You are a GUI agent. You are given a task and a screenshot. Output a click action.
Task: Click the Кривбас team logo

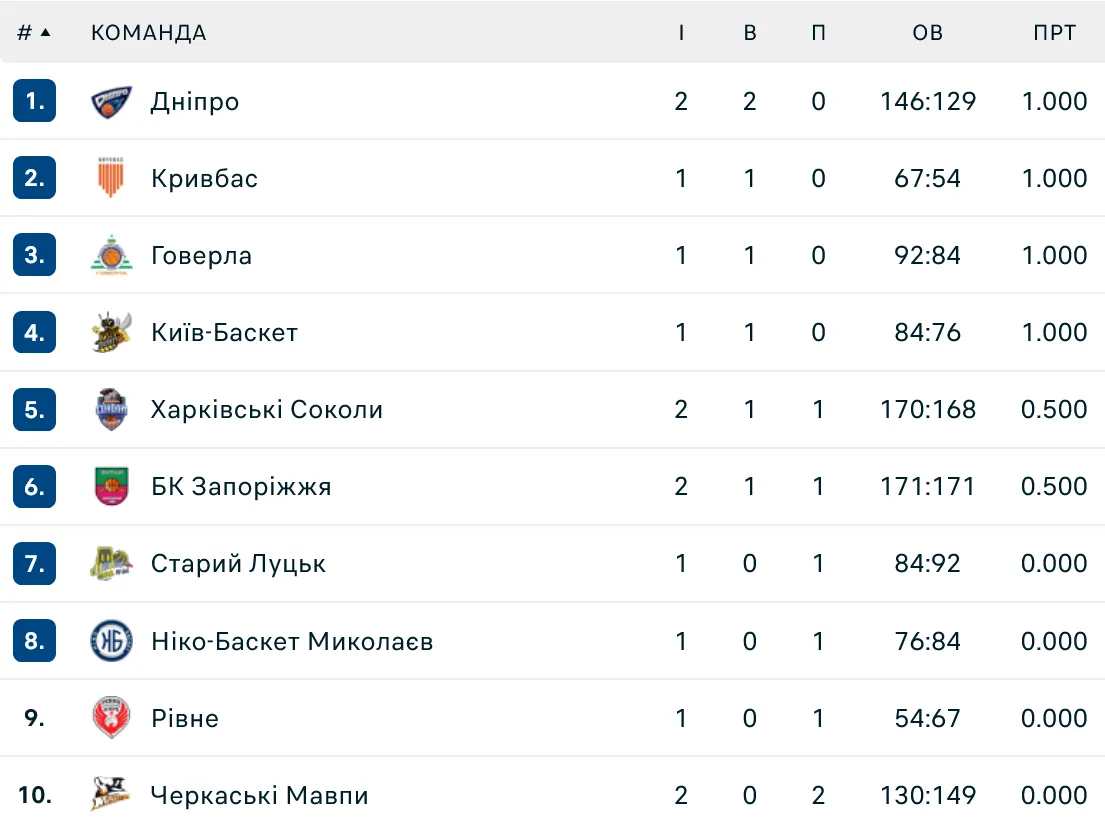click(111, 178)
